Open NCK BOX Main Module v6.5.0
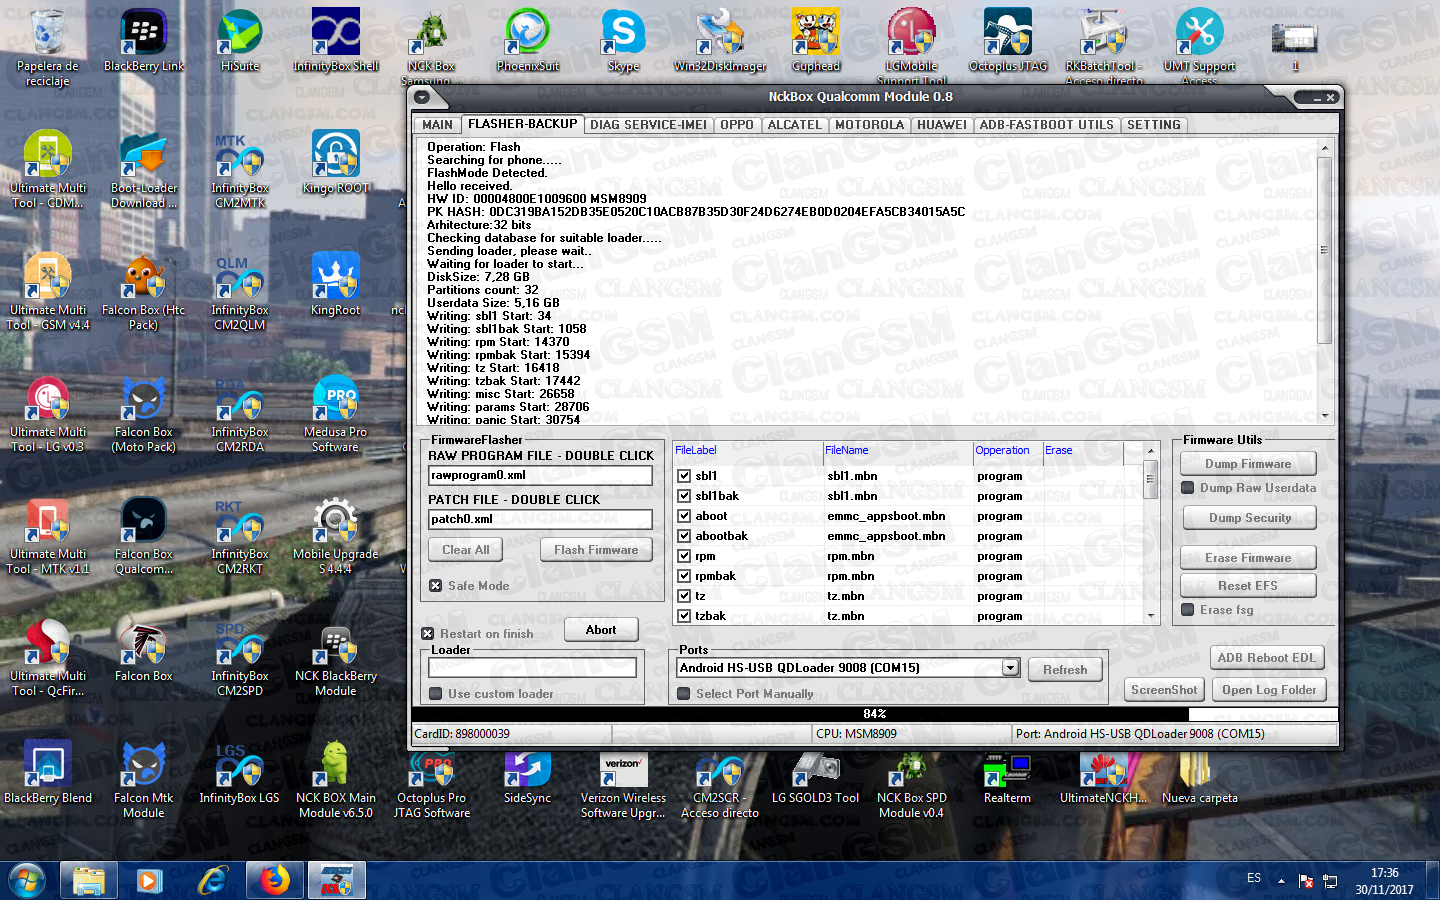 tap(336, 781)
